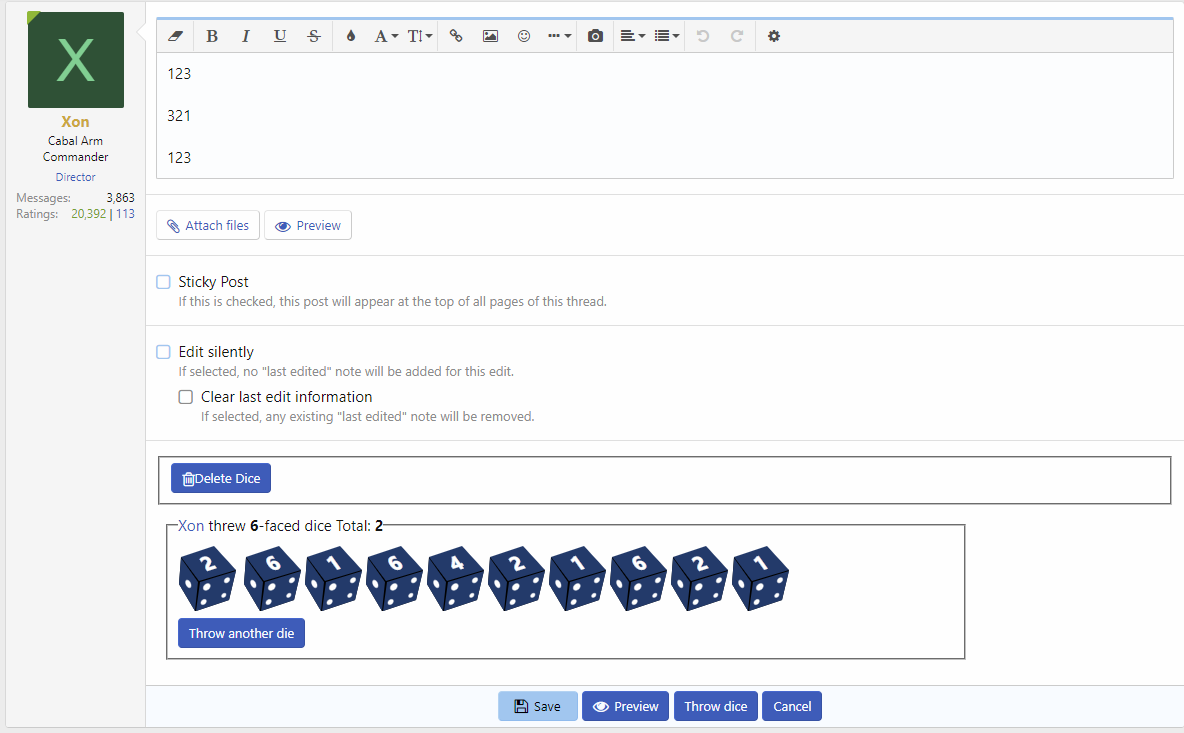Image resolution: width=1184 pixels, height=733 pixels.
Task: Apply strikethrough formatting
Action: point(314,36)
